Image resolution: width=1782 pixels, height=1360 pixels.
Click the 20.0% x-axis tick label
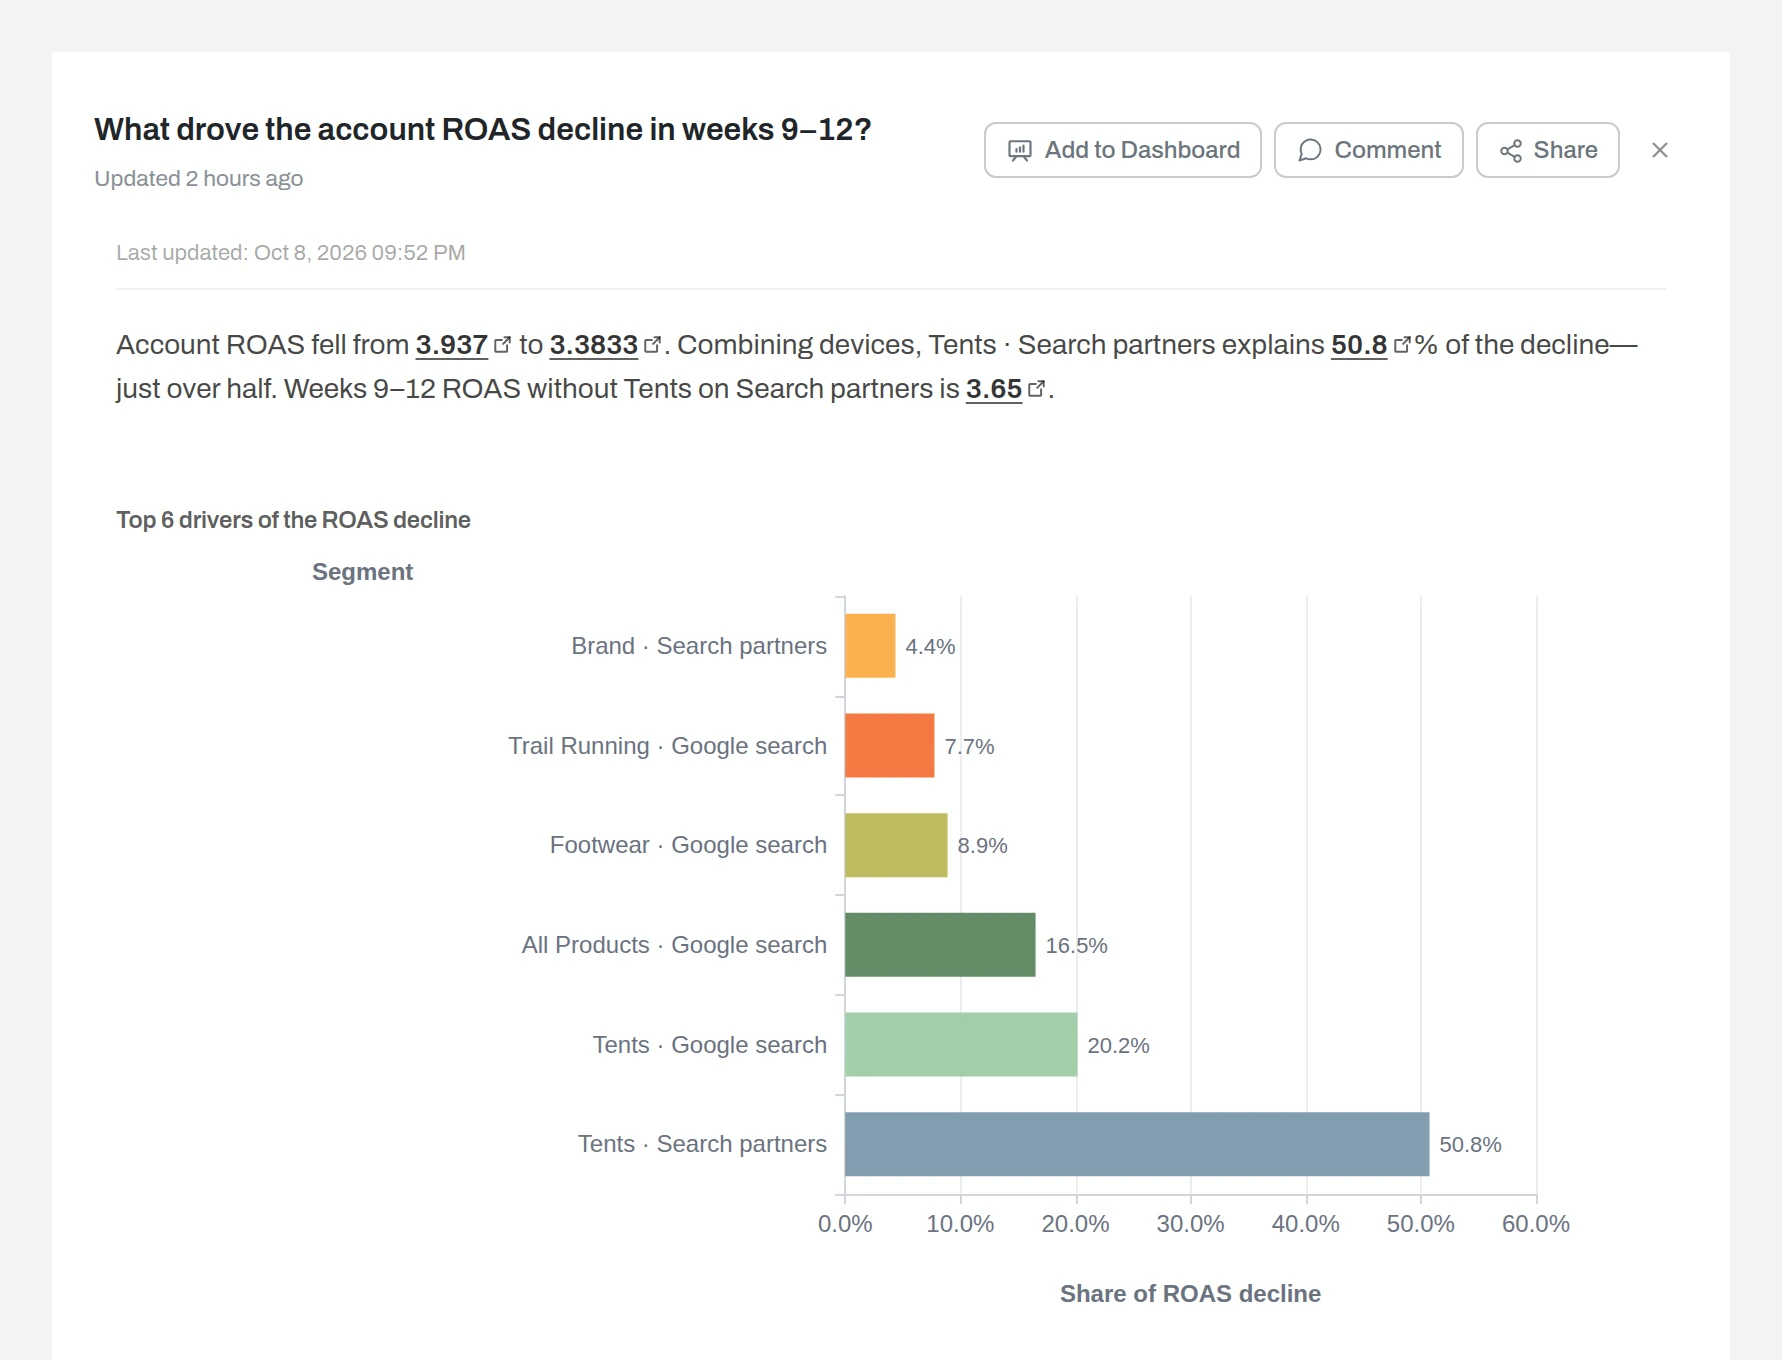pyautogui.click(x=1075, y=1224)
